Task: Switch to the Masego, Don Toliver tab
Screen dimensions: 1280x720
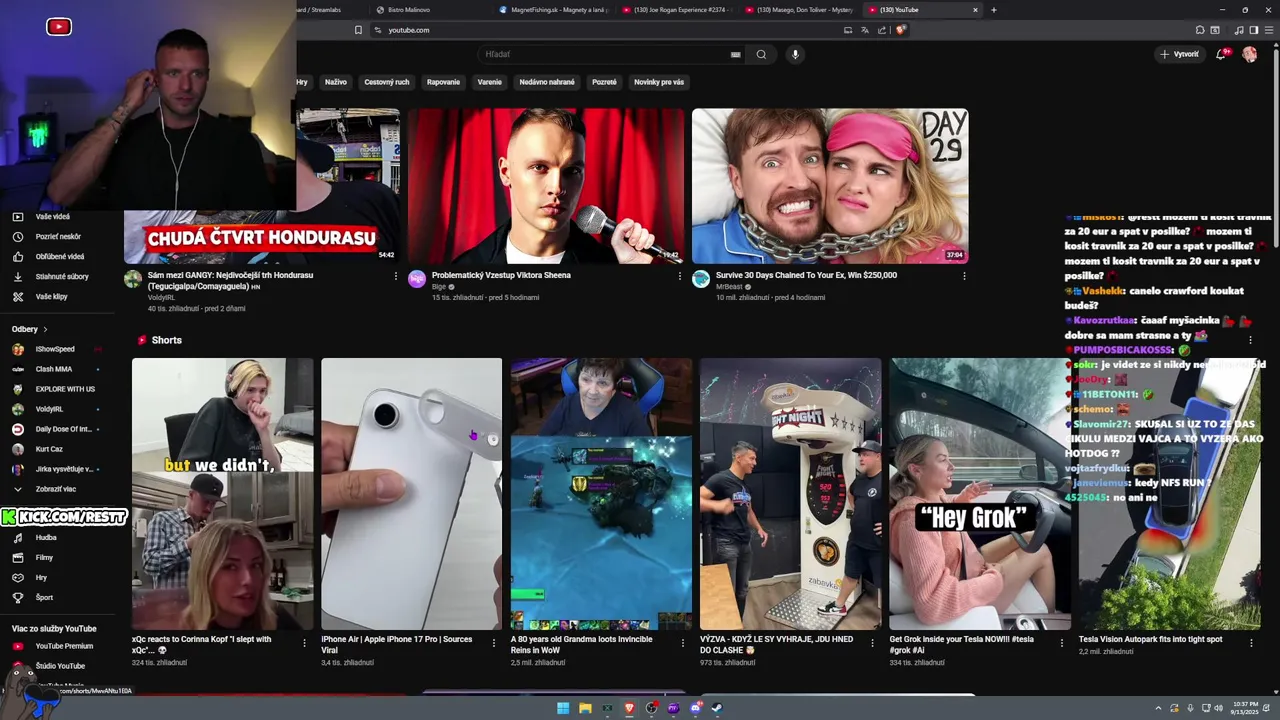Action: point(798,10)
